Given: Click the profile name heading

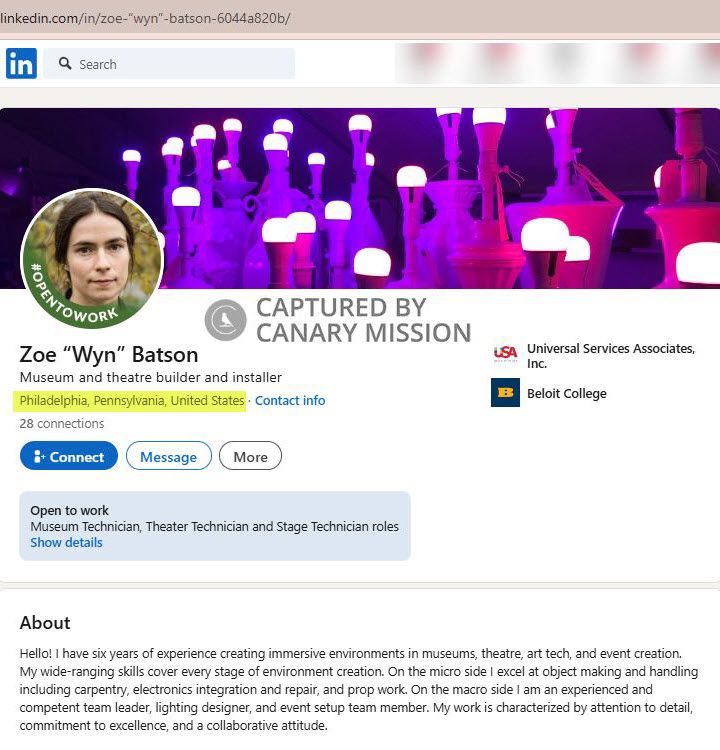Looking at the screenshot, I should pyautogui.click(x=109, y=354).
